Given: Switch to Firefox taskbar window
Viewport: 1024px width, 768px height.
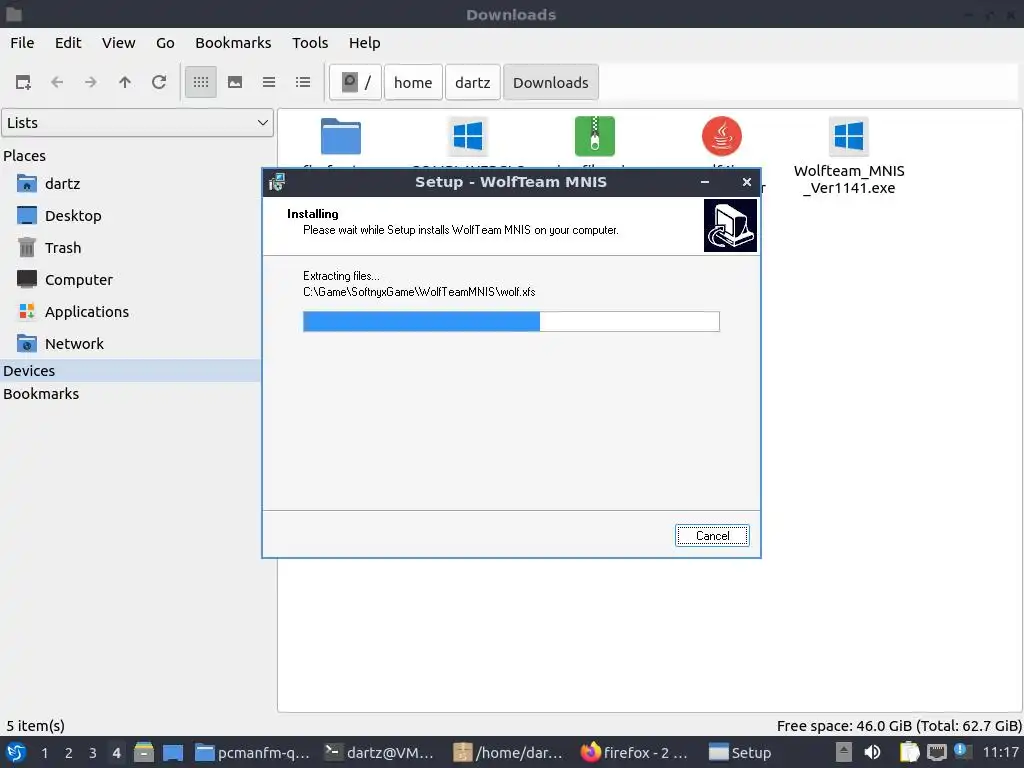Looking at the screenshot, I should click(636, 753).
